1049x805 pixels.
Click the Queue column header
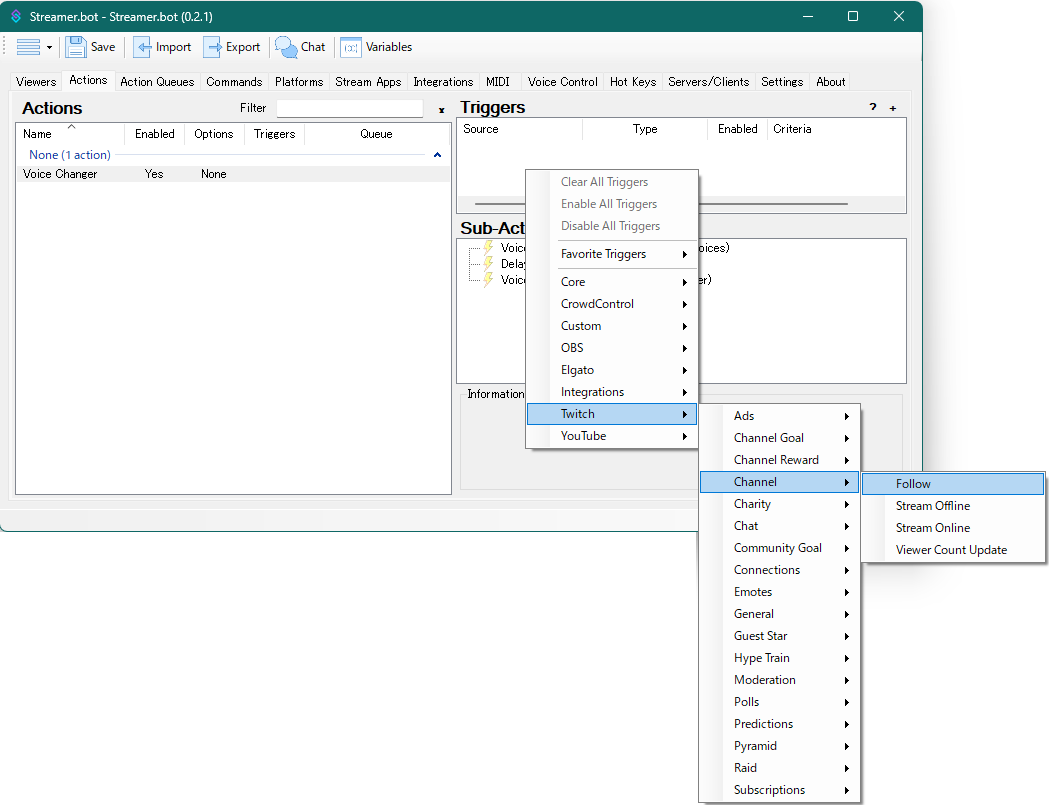376,134
